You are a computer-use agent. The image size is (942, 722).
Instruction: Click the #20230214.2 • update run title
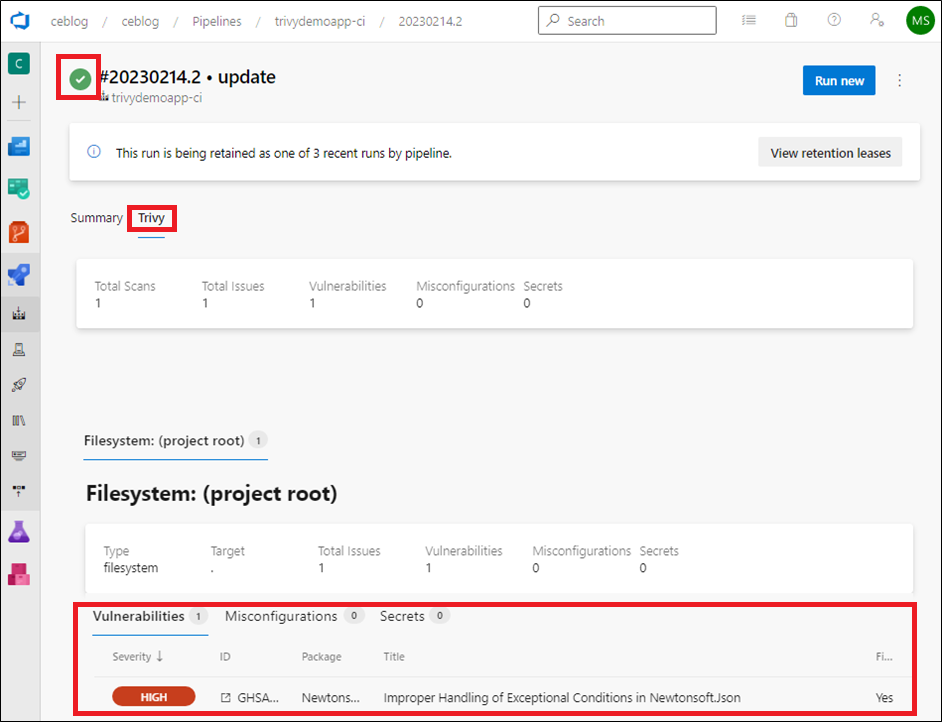click(x=187, y=77)
